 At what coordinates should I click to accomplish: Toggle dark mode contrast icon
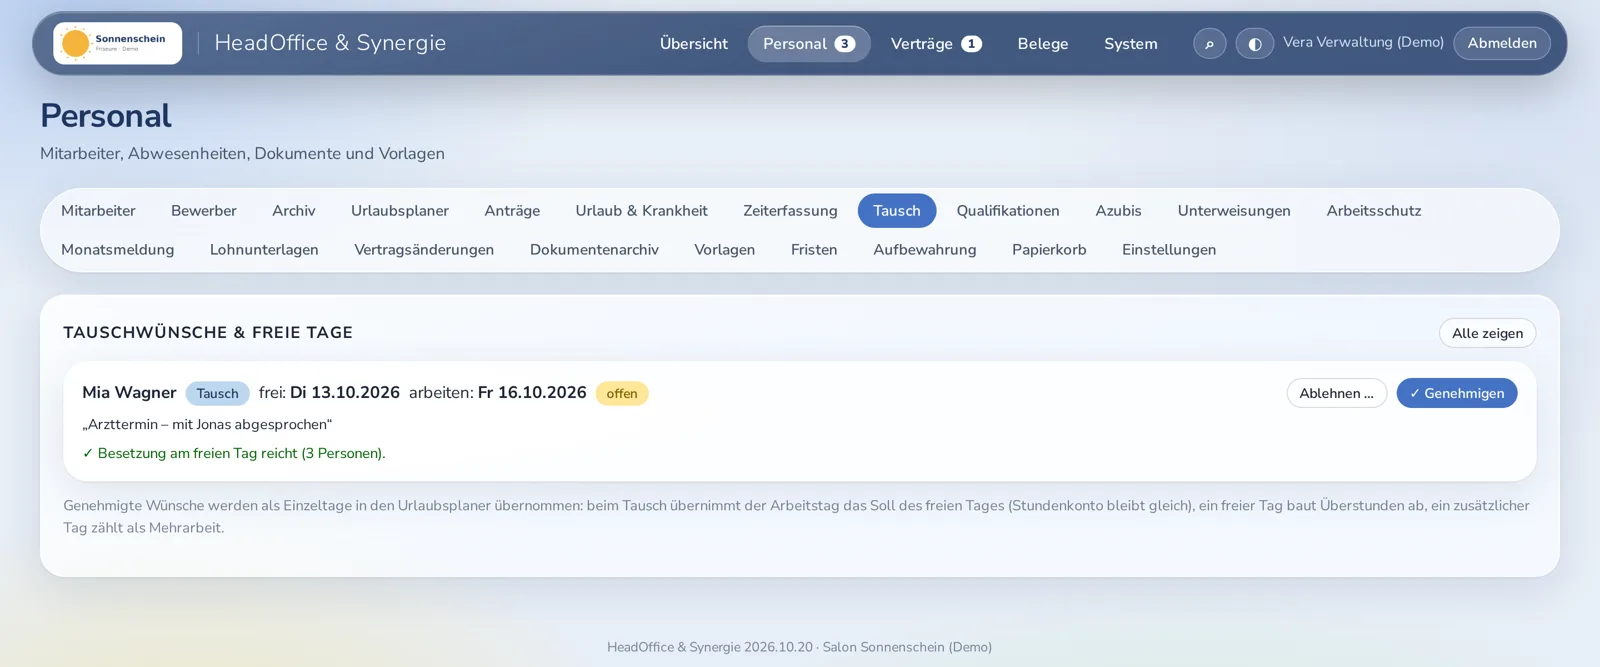coord(1254,43)
